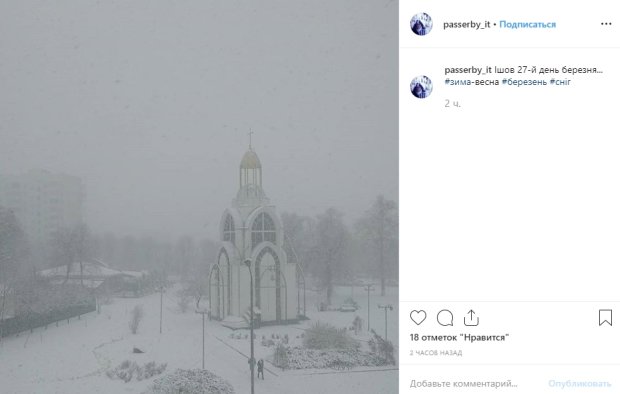Open the three-dot post options menu
Screen dimensions: 620x394
click(x=606, y=24)
